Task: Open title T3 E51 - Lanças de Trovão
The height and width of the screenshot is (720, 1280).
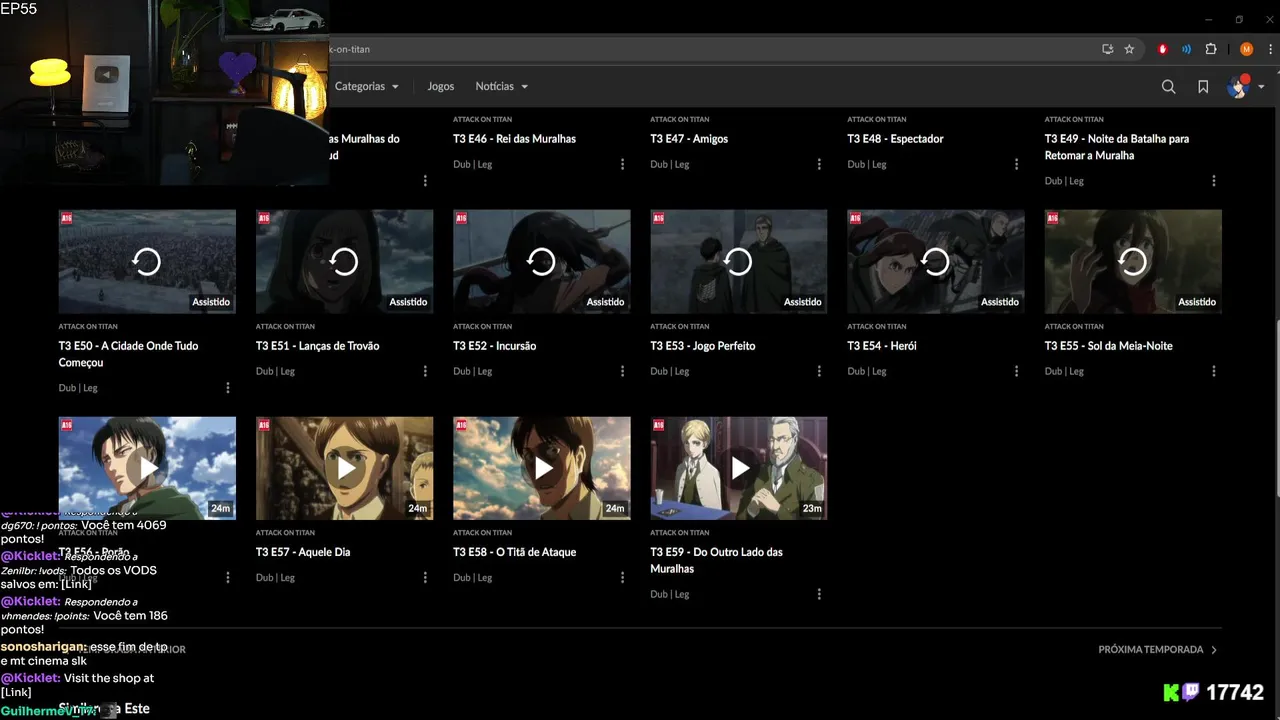Action: 317,346
